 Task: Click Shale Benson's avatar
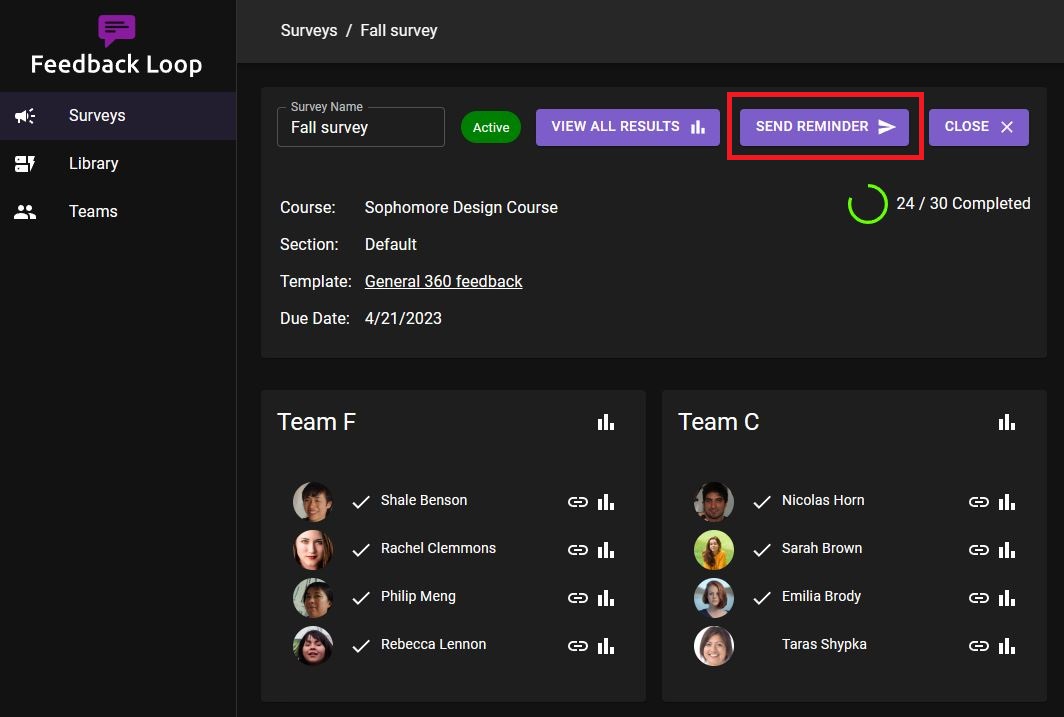tap(313, 502)
